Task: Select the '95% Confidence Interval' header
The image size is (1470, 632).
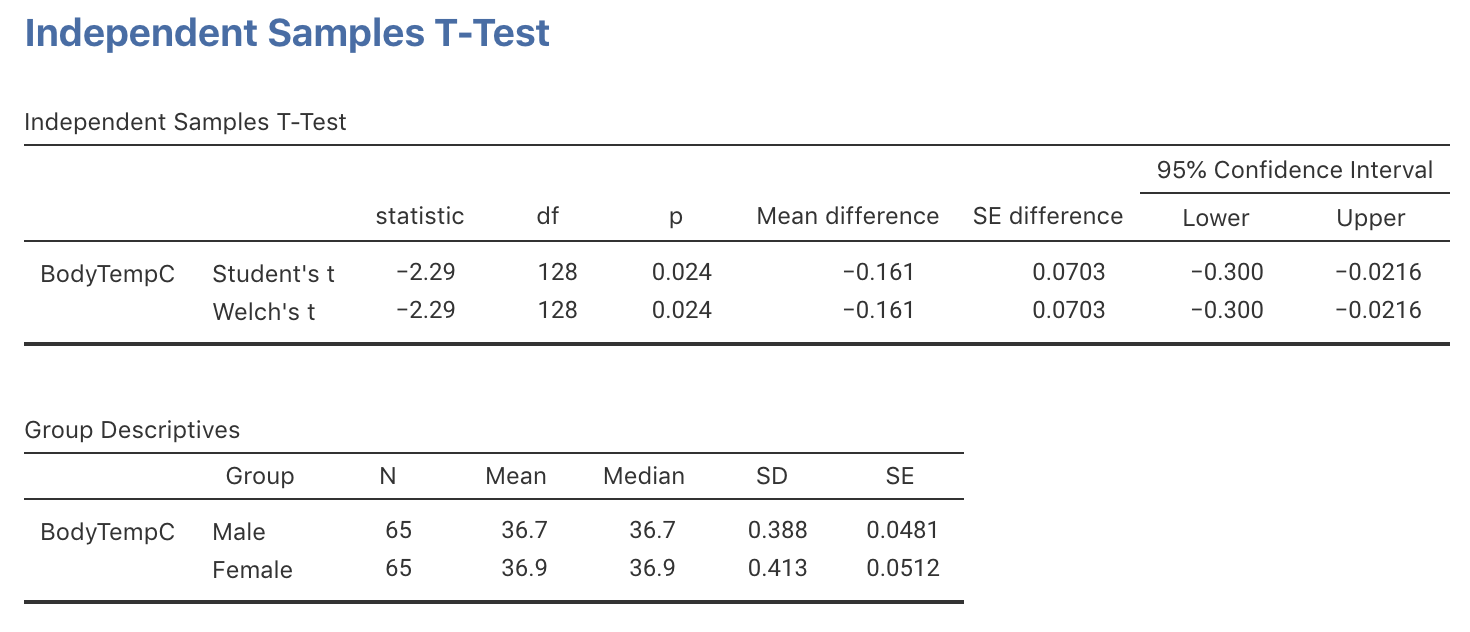Action: pos(1295,170)
